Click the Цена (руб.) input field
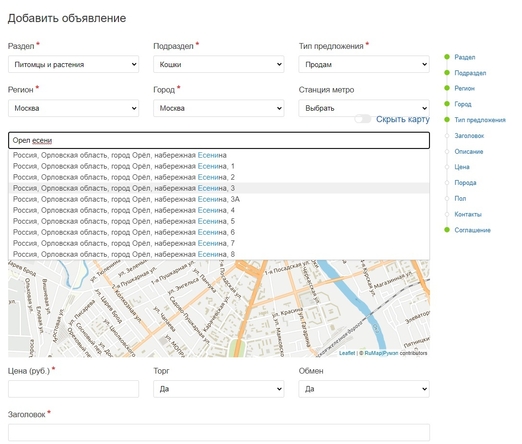Viewport: 522px width, 444px height. click(73, 389)
